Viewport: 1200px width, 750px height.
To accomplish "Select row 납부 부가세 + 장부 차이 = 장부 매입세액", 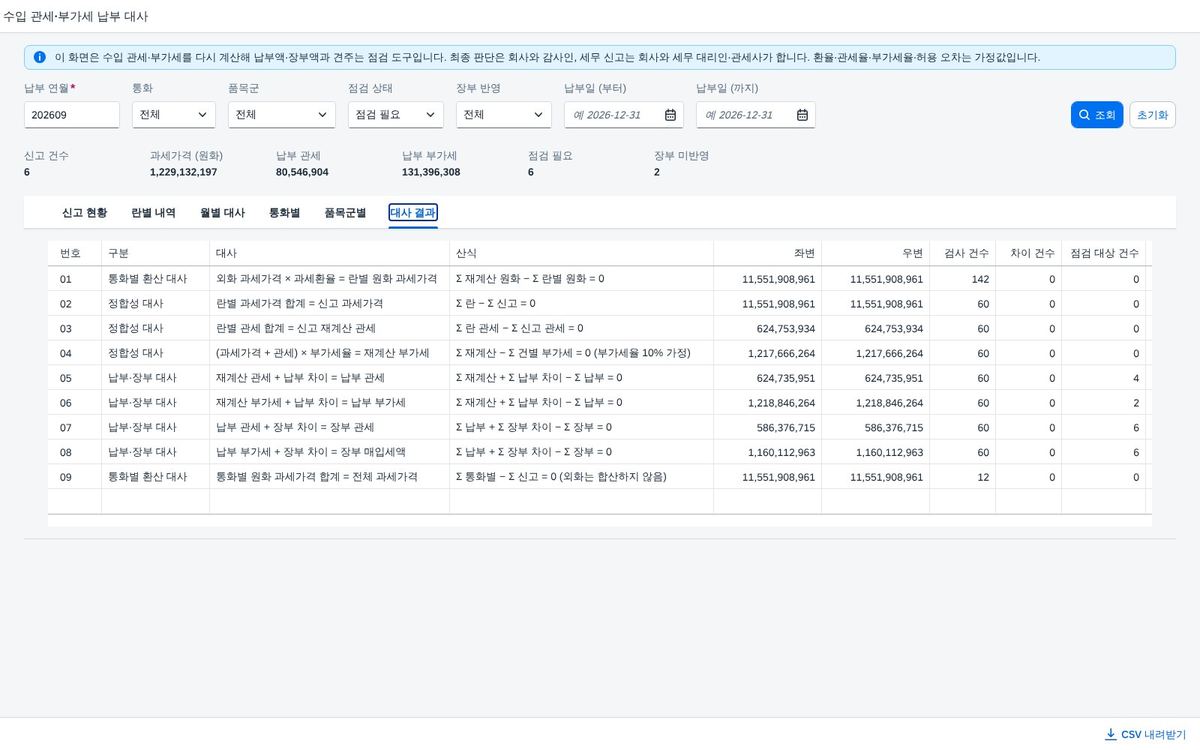I will 600,452.
